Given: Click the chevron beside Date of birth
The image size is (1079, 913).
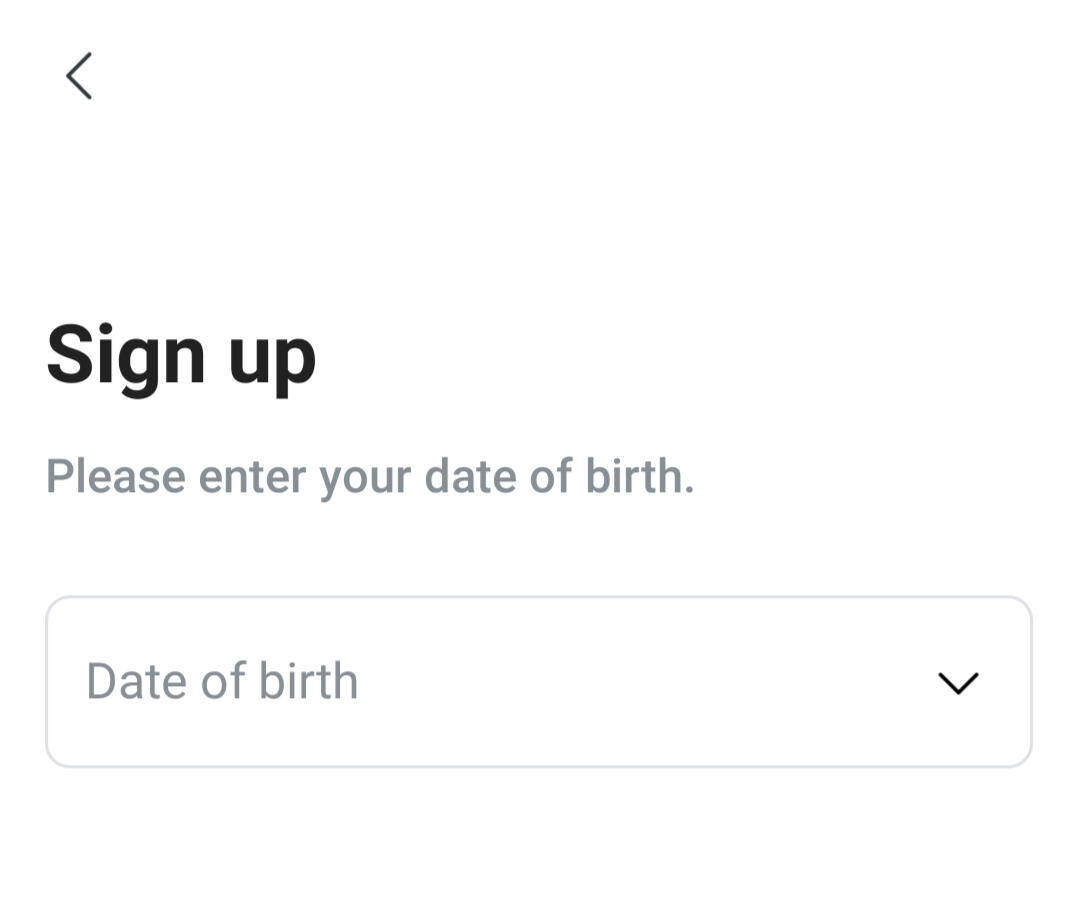Looking at the screenshot, I should [958, 683].
